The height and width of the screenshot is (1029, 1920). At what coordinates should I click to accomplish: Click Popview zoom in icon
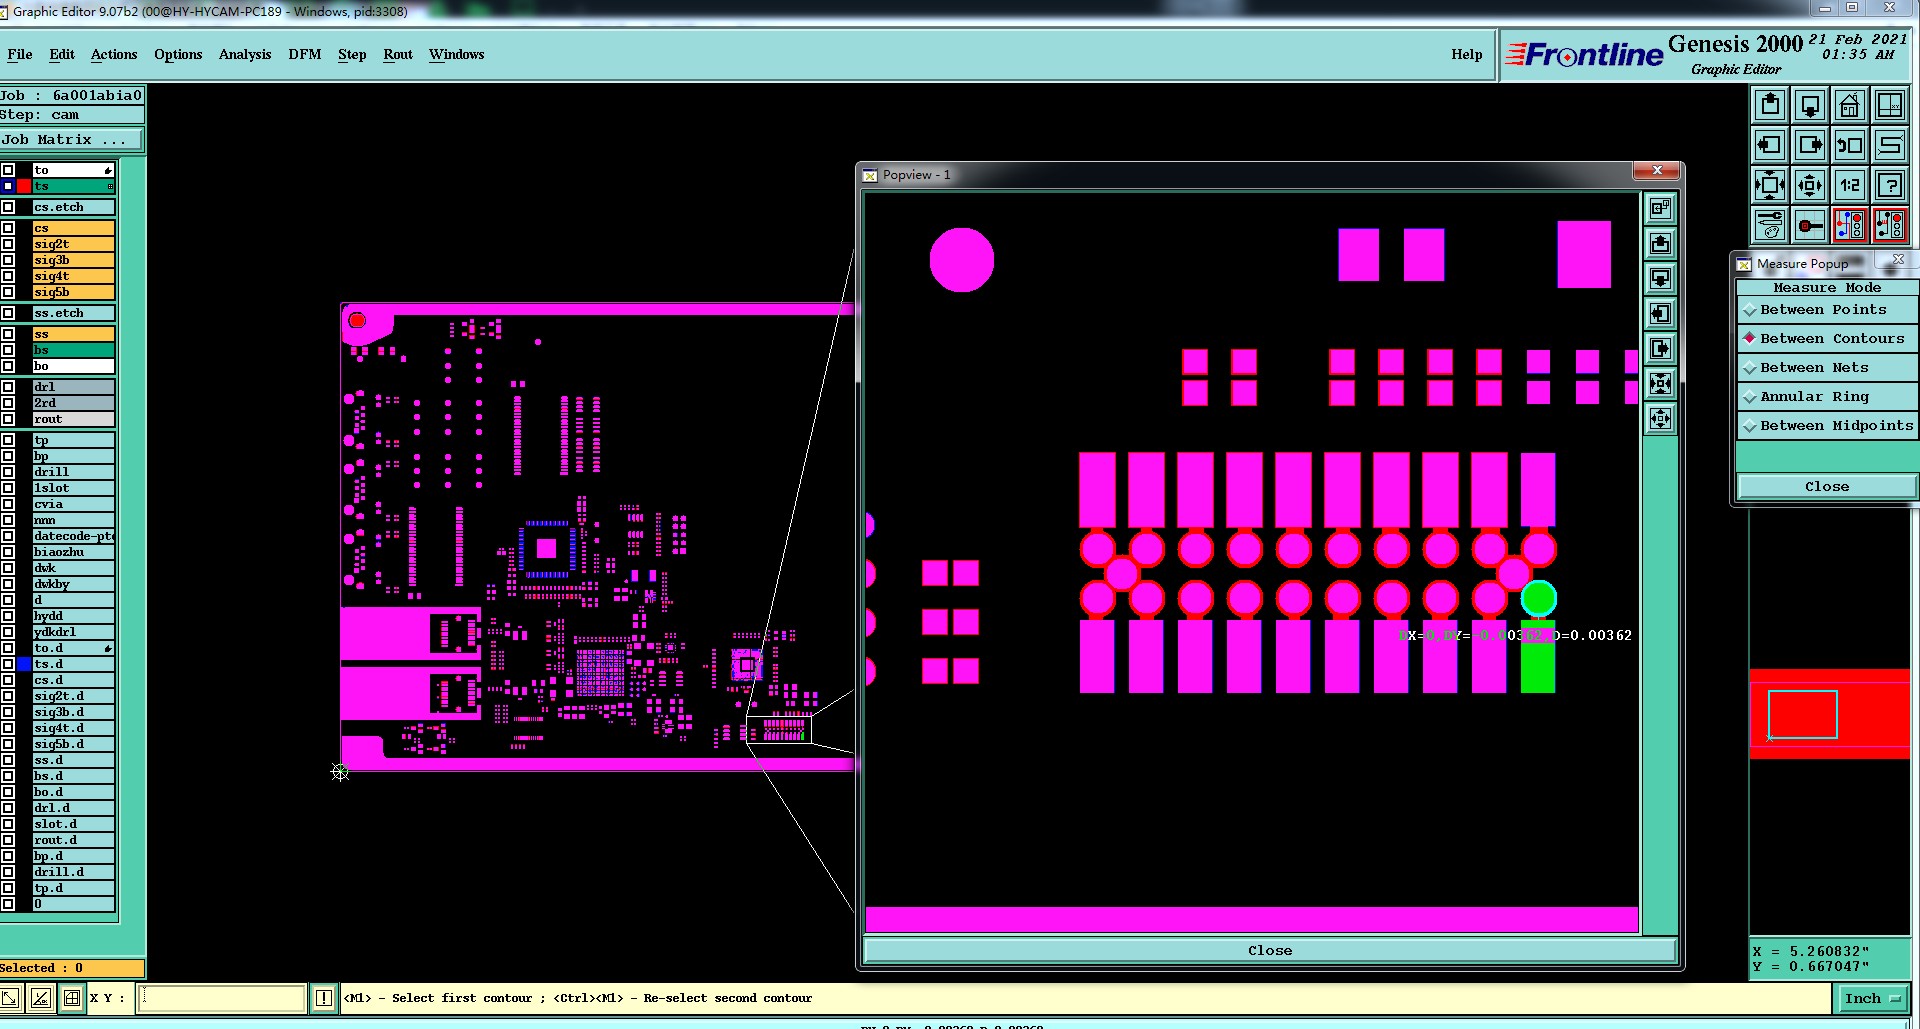point(1660,383)
